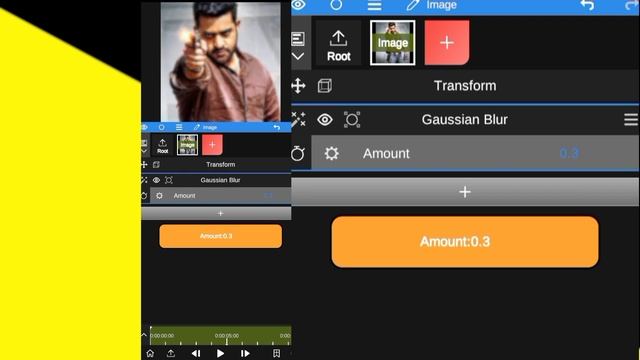Click the undo arrow in enlarged top bar
The width and height of the screenshot is (640, 360).
click(587, 5)
